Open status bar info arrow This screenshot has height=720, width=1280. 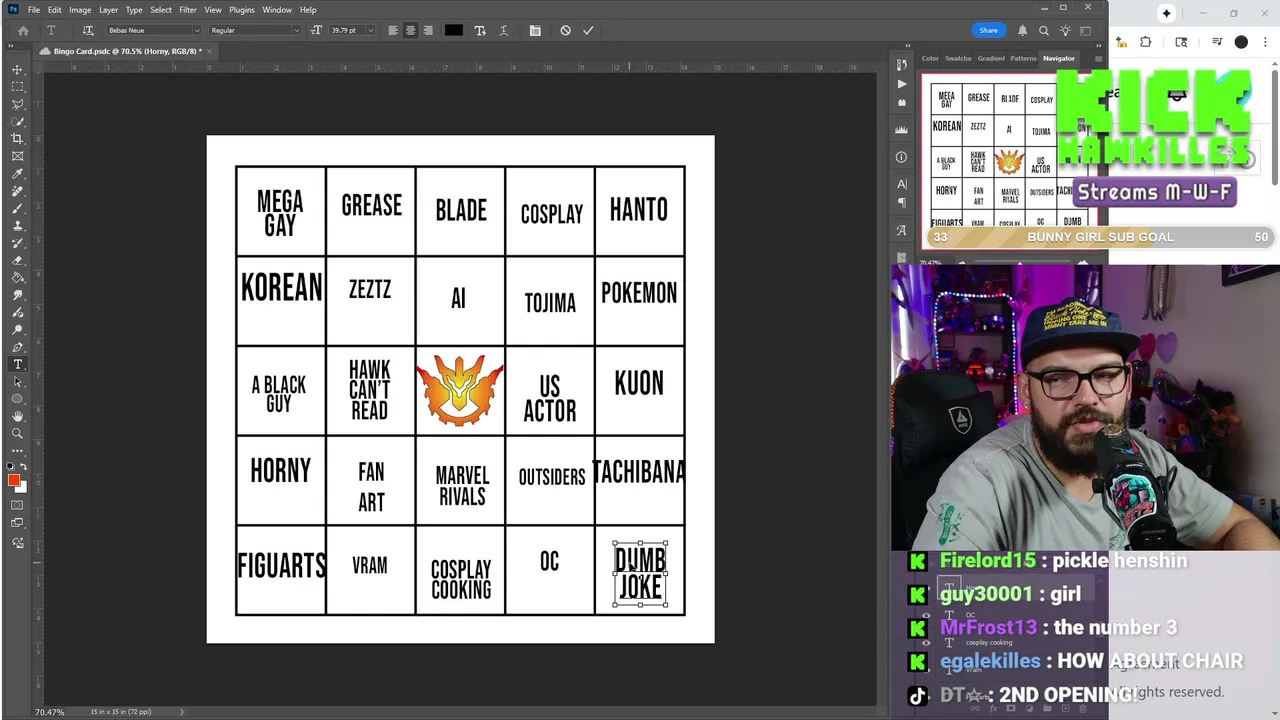point(181,712)
